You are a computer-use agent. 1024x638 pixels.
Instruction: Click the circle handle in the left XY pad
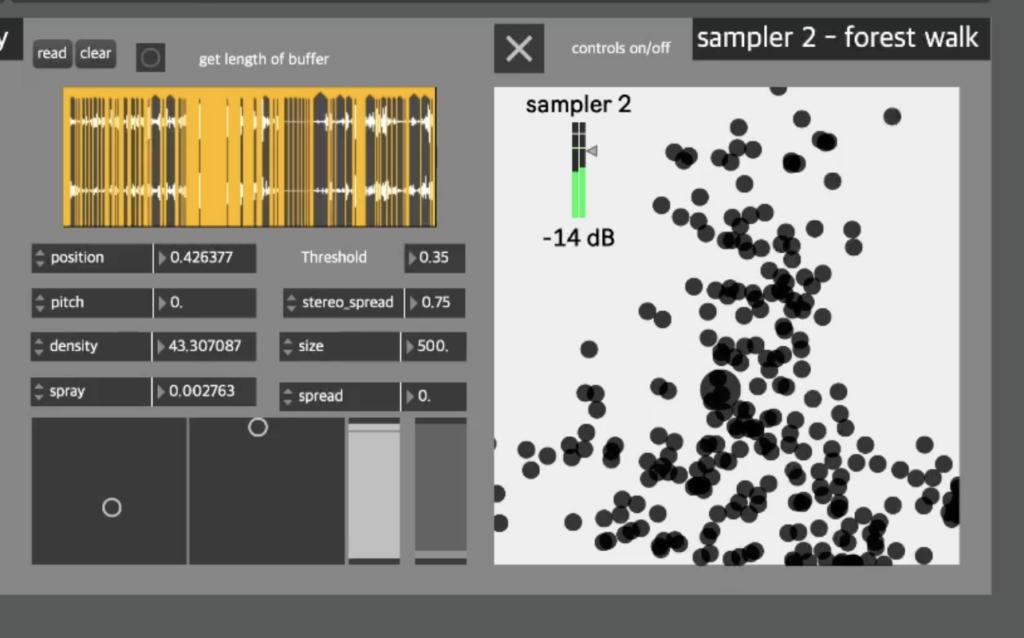[111, 507]
